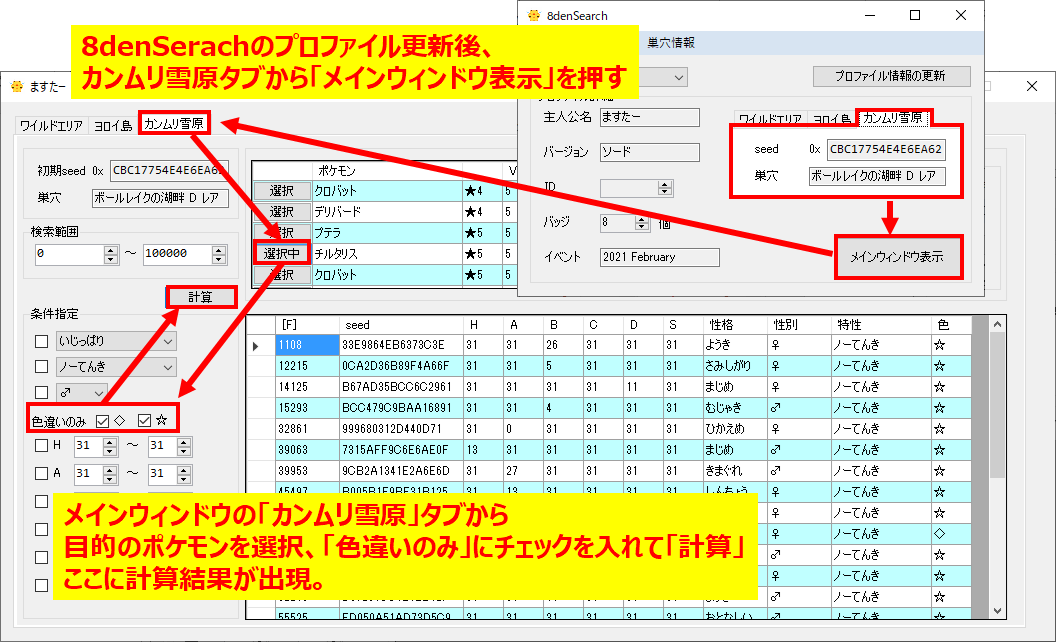Select the クロバット ★4 row button
Screen dimensions: 1056x642
[282, 191]
